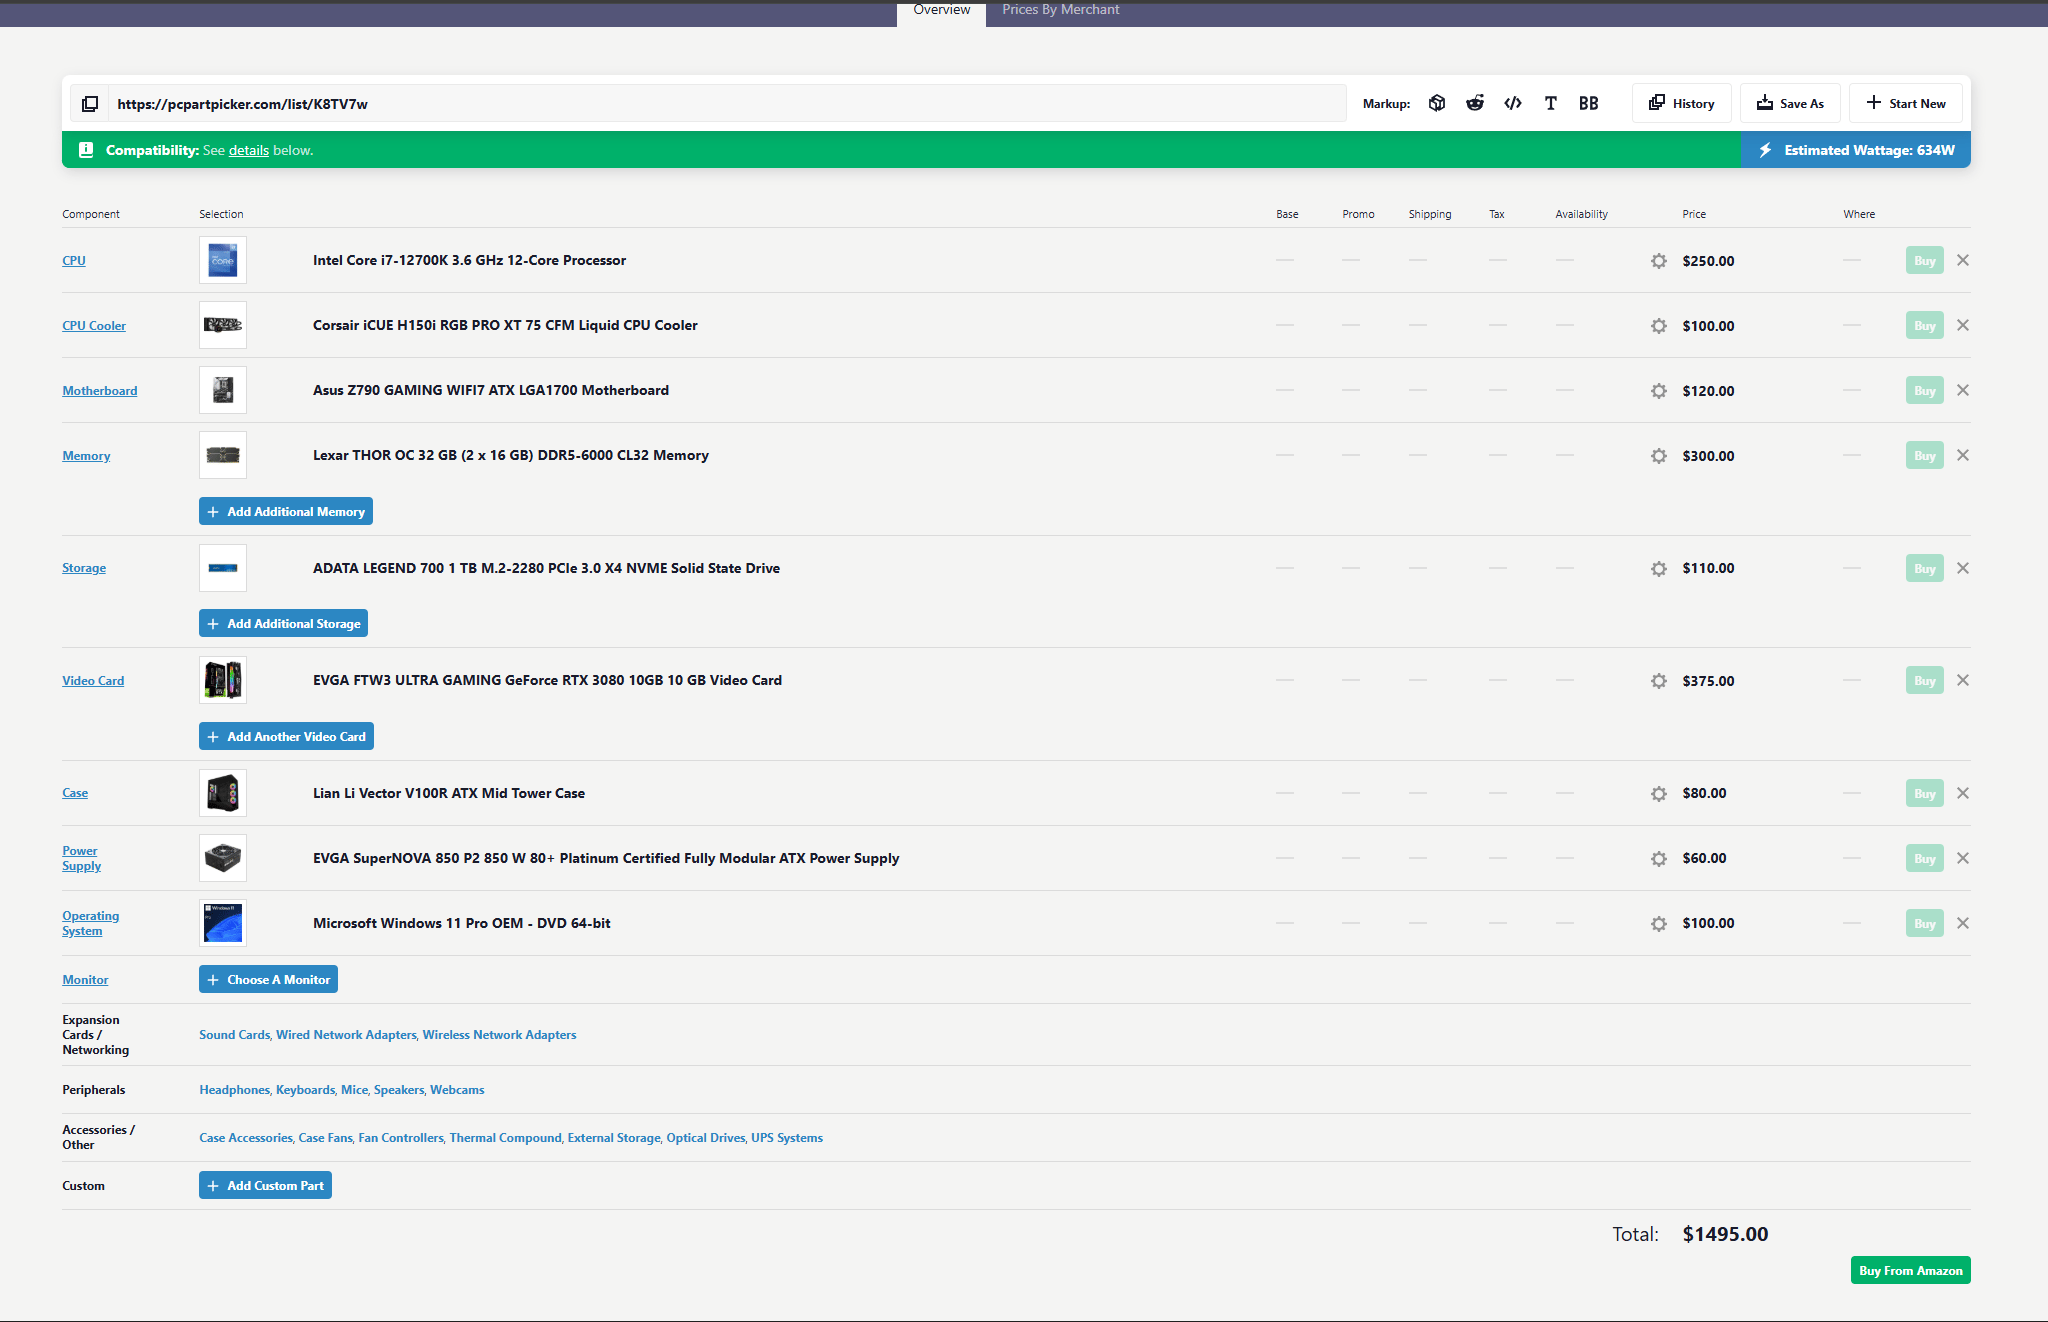Image resolution: width=2048 pixels, height=1322 pixels.
Task: Select the PCPartPicker markup icon
Action: pyautogui.click(x=1437, y=103)
